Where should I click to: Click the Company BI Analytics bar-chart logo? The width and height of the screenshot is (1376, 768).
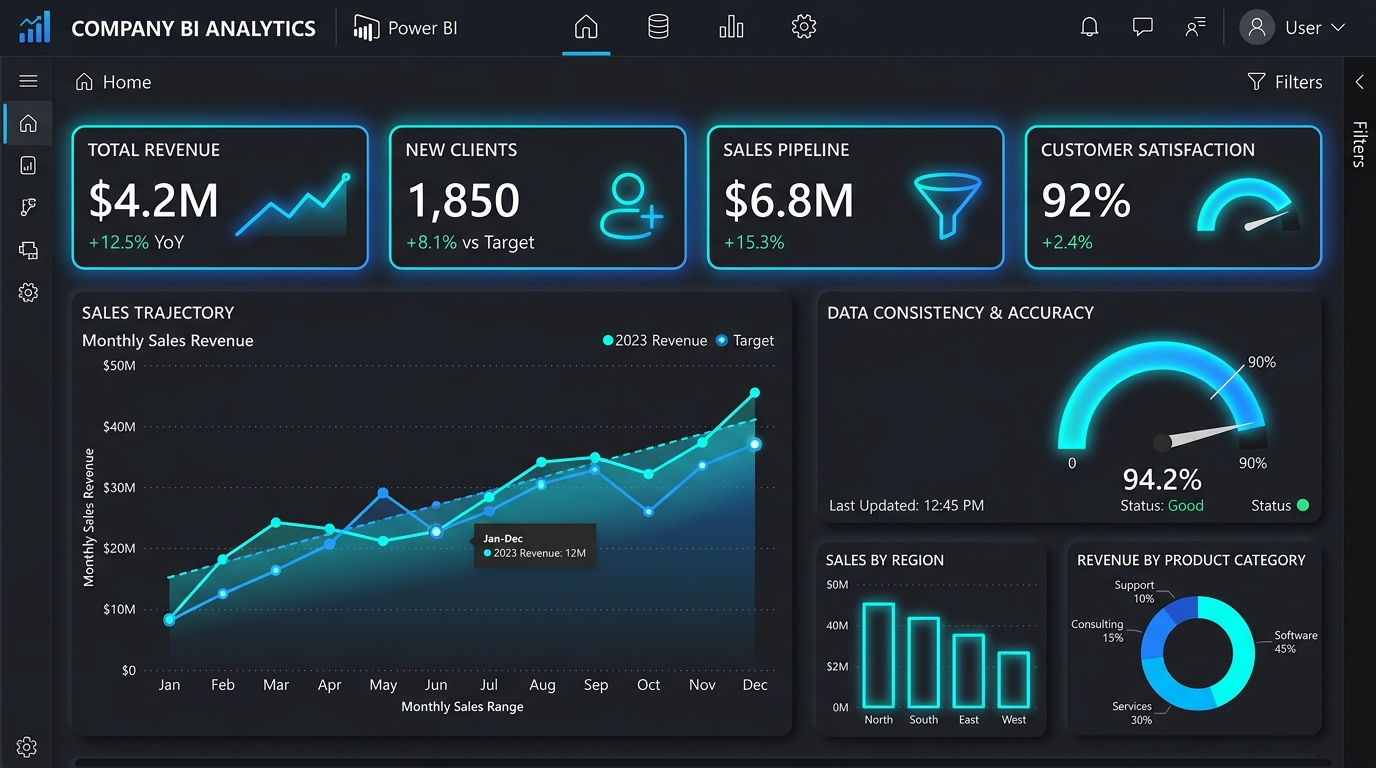click(x=35, y=27)
